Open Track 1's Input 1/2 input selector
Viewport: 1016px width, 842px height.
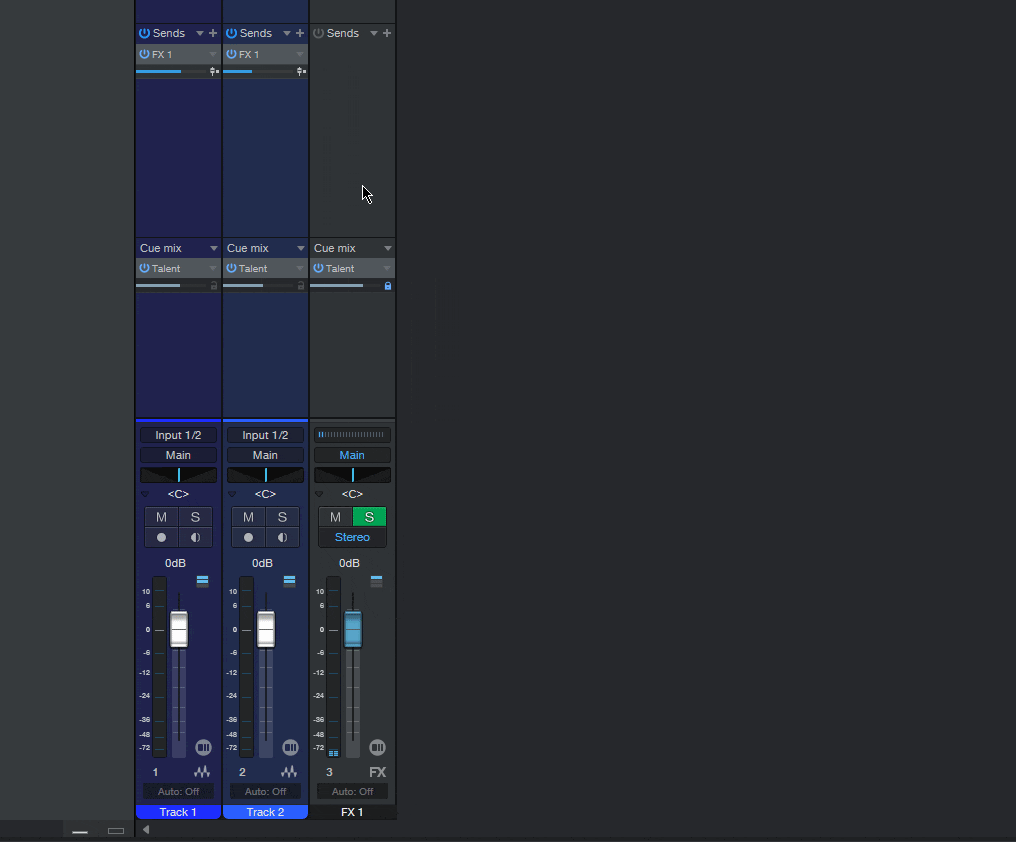tap(178, 435)
